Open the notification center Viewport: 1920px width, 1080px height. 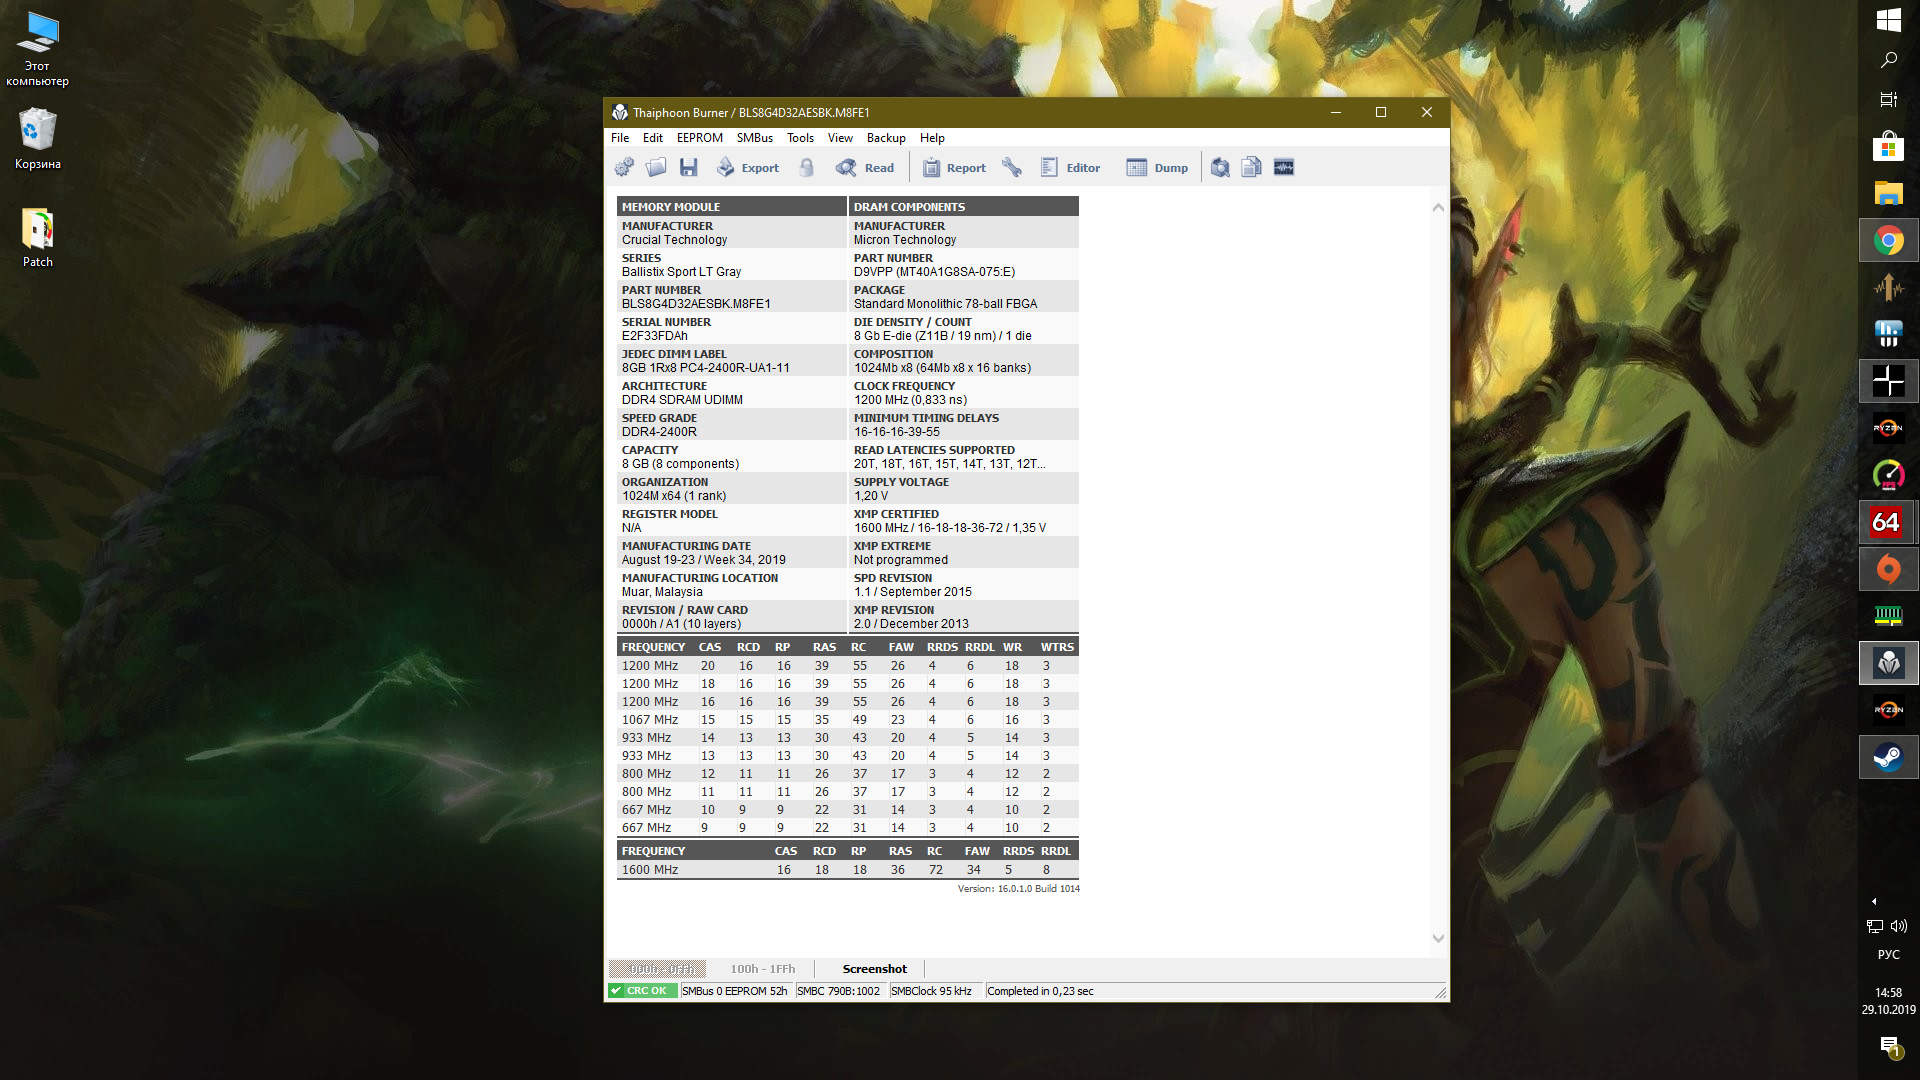1889,1047
